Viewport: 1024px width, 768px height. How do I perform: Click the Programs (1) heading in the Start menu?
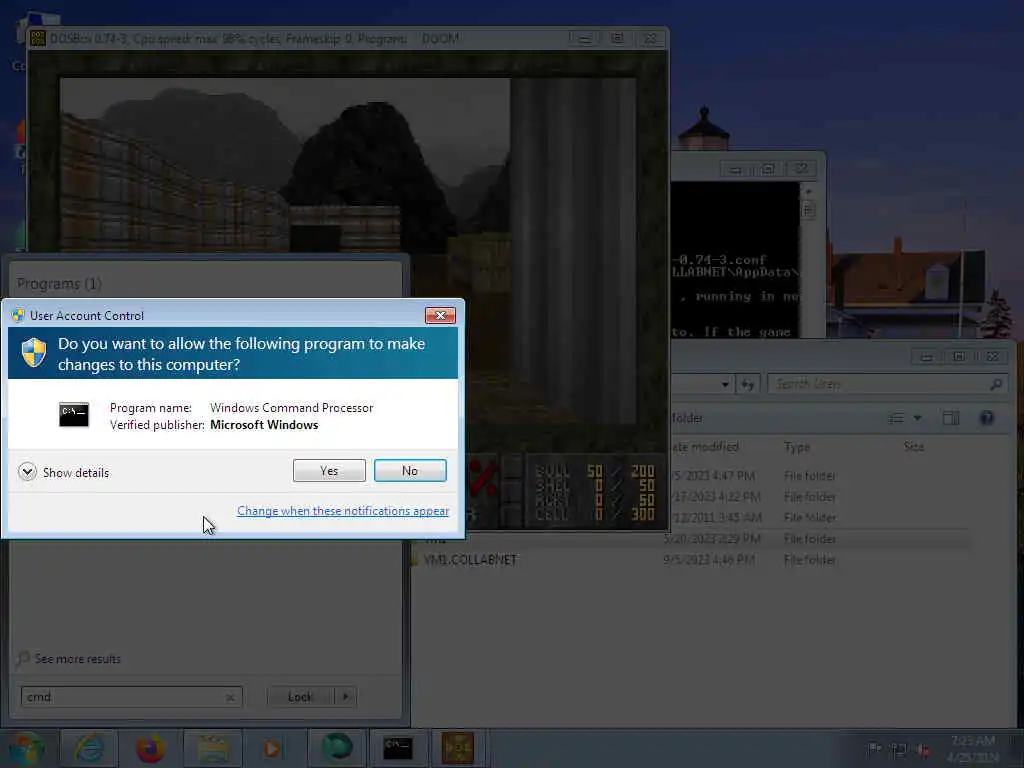[x=59, y=284]
